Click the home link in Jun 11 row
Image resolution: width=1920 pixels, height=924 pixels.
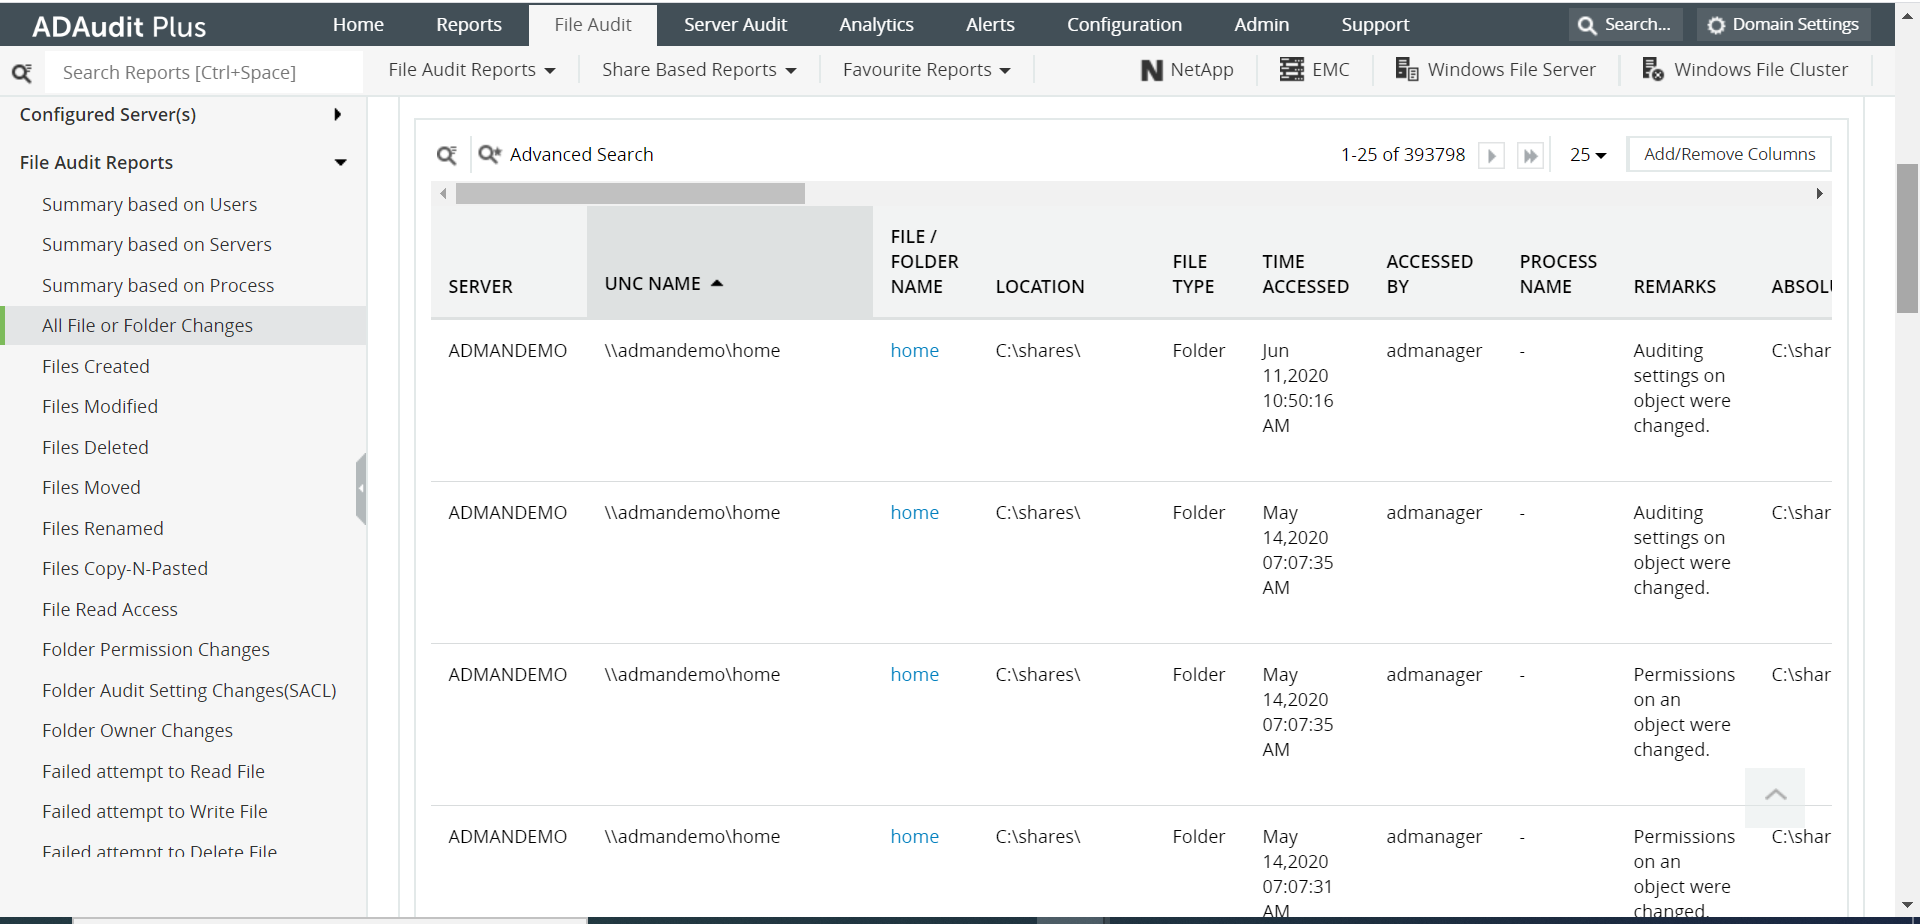(914, 351)
